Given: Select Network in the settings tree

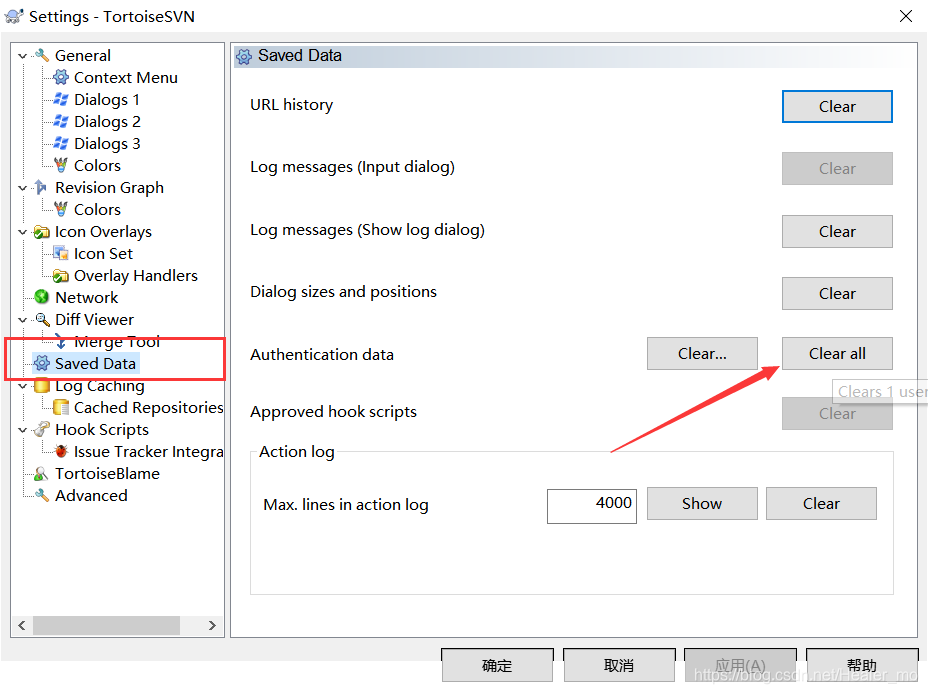Looking at the screenshot, I should tap(86, 297).
